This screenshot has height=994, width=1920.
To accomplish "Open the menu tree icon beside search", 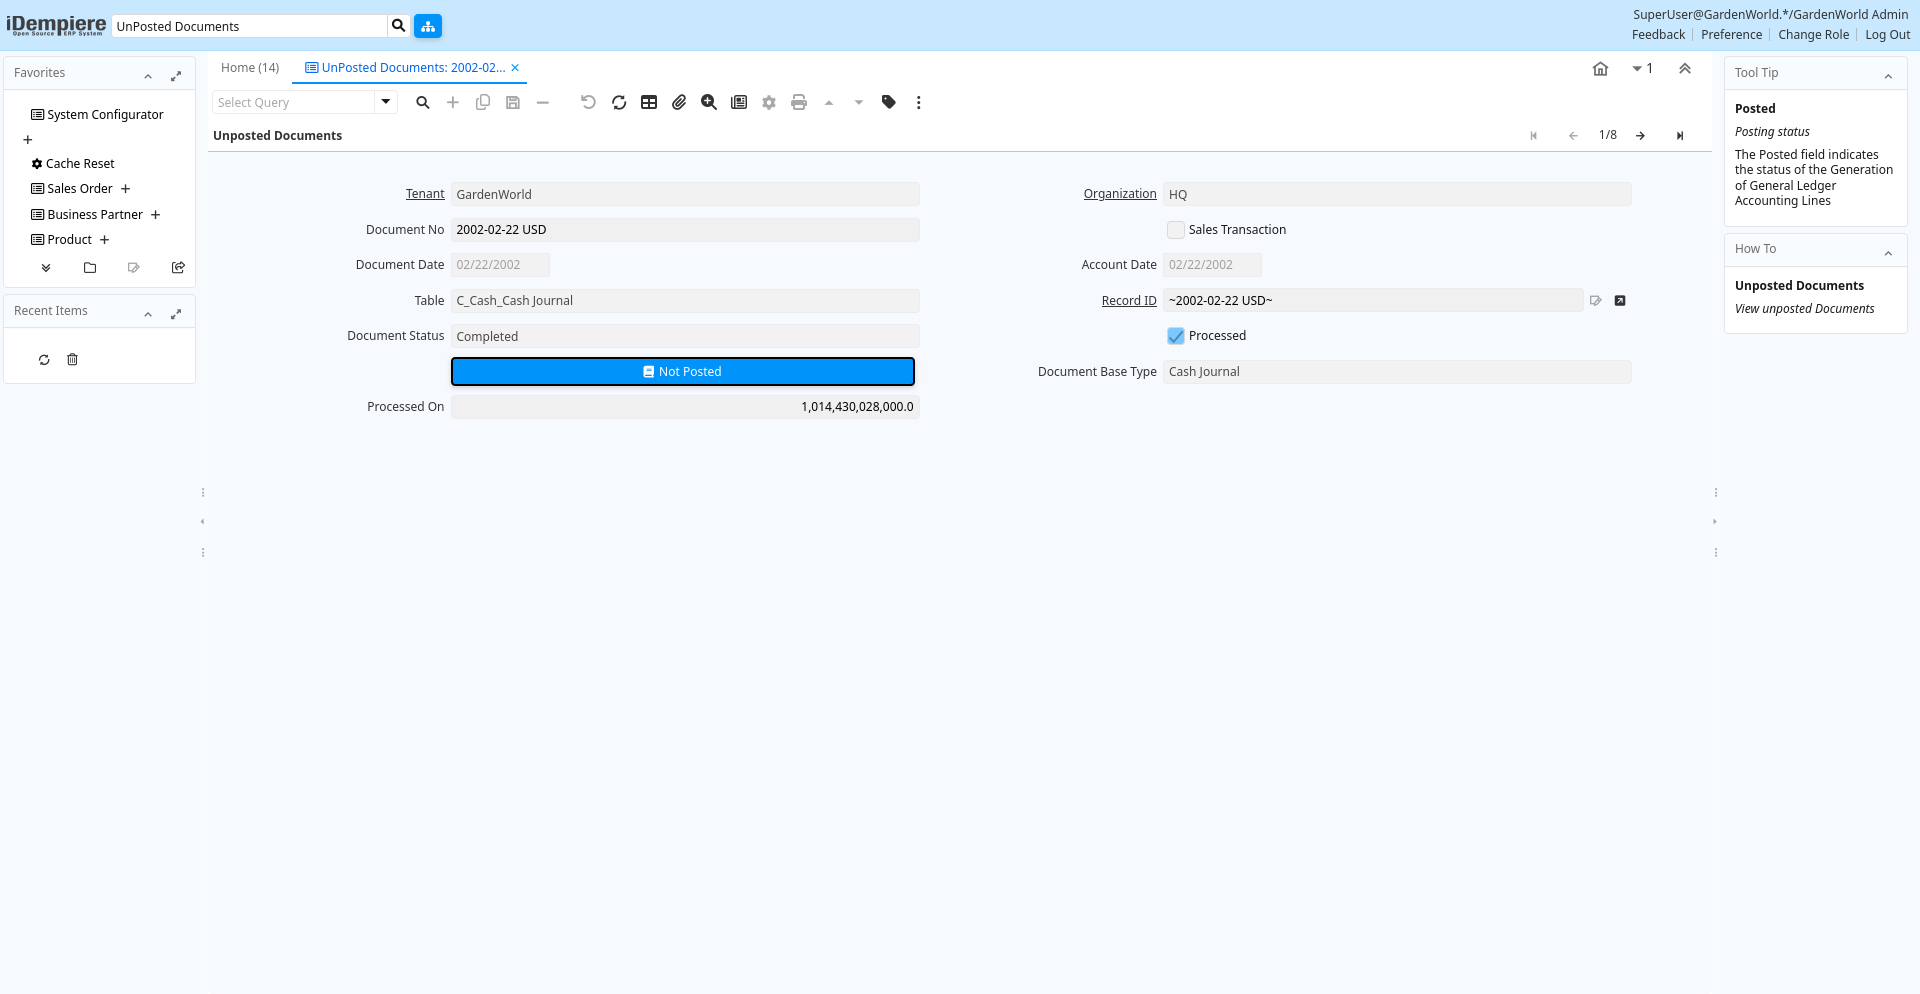I will [x=428, y=26].
